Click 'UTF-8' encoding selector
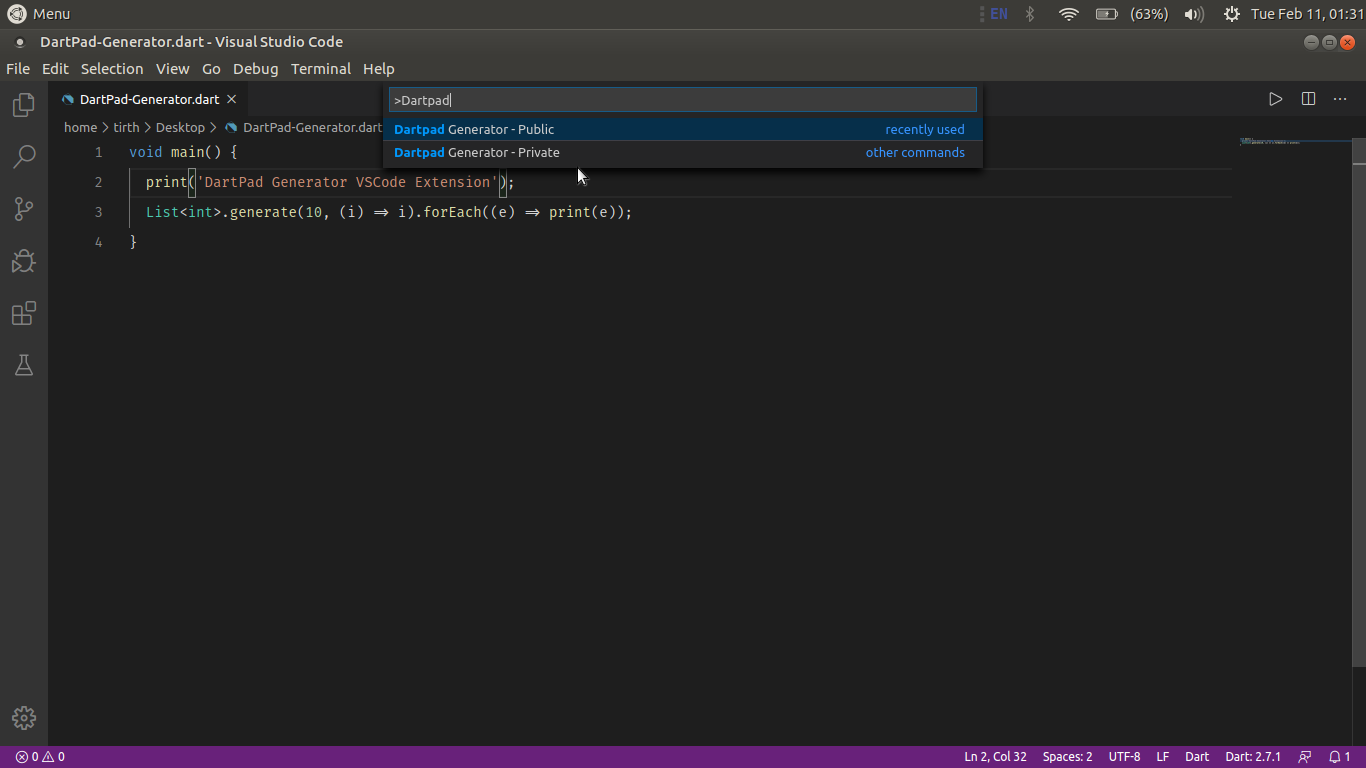1366x768 pixels. (1124, 757)
